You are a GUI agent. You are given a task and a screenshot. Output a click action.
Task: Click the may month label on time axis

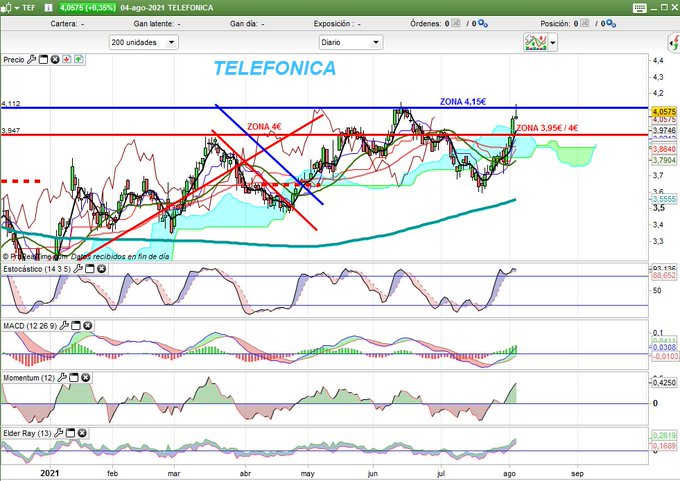tap(307, 473)
